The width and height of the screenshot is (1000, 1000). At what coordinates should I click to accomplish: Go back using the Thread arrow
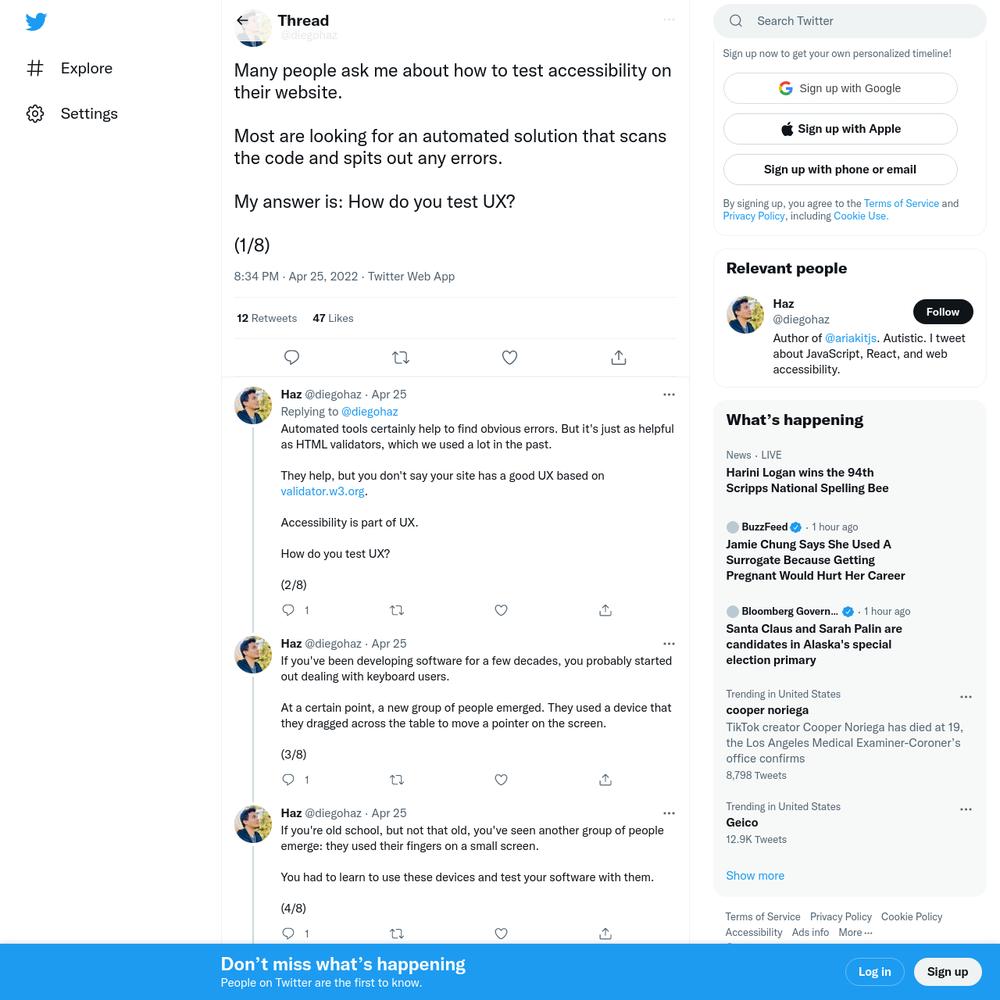242,20
